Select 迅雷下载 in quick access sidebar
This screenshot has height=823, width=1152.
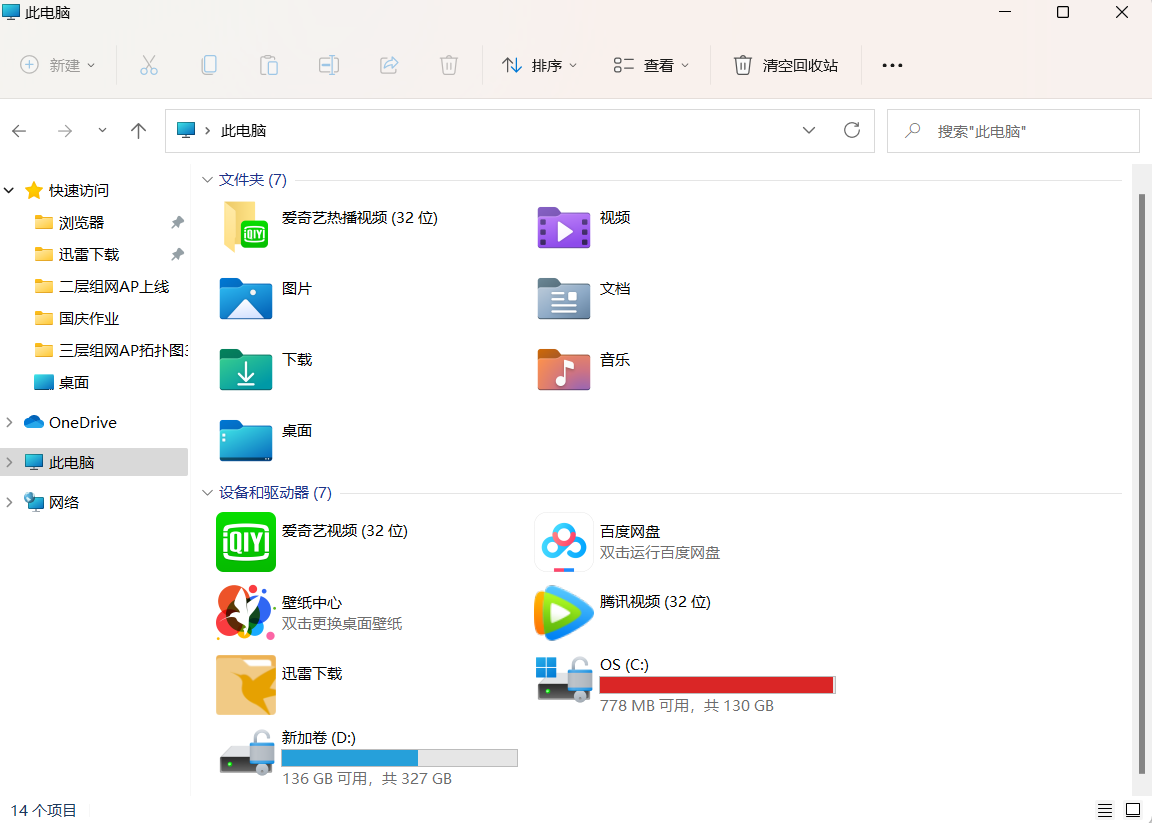[89, 254]
